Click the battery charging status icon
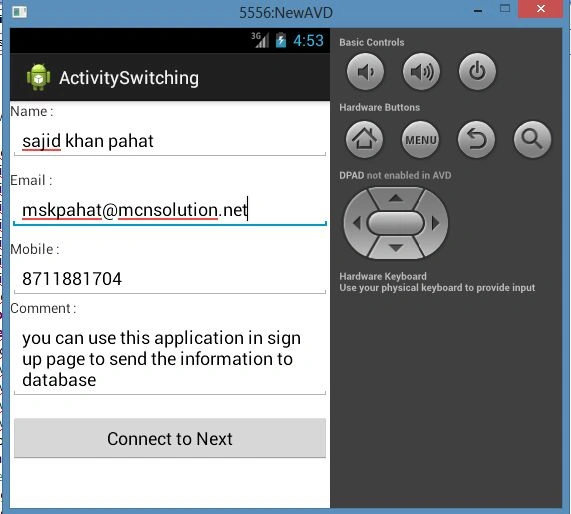This screenshot has height=514, width=571. (281, 40)
